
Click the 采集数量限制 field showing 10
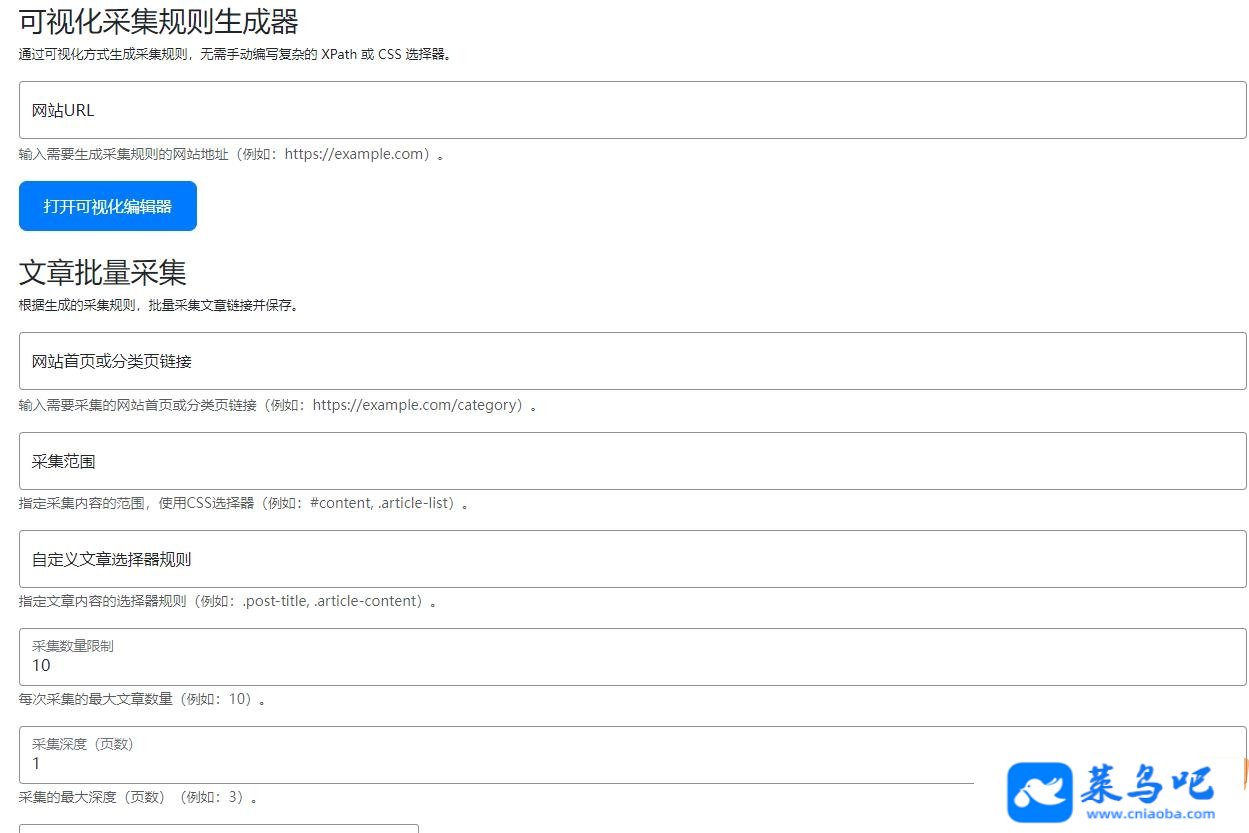[633, 657]
